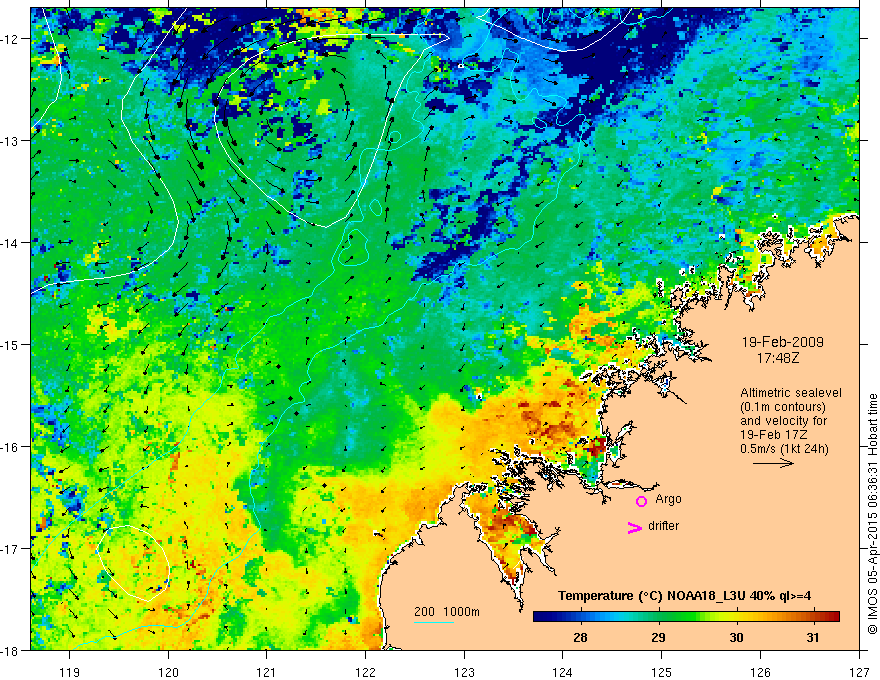Click the 30 label under color bar
Viewport: 880px width, 680px height.
(x=736, y=637)
